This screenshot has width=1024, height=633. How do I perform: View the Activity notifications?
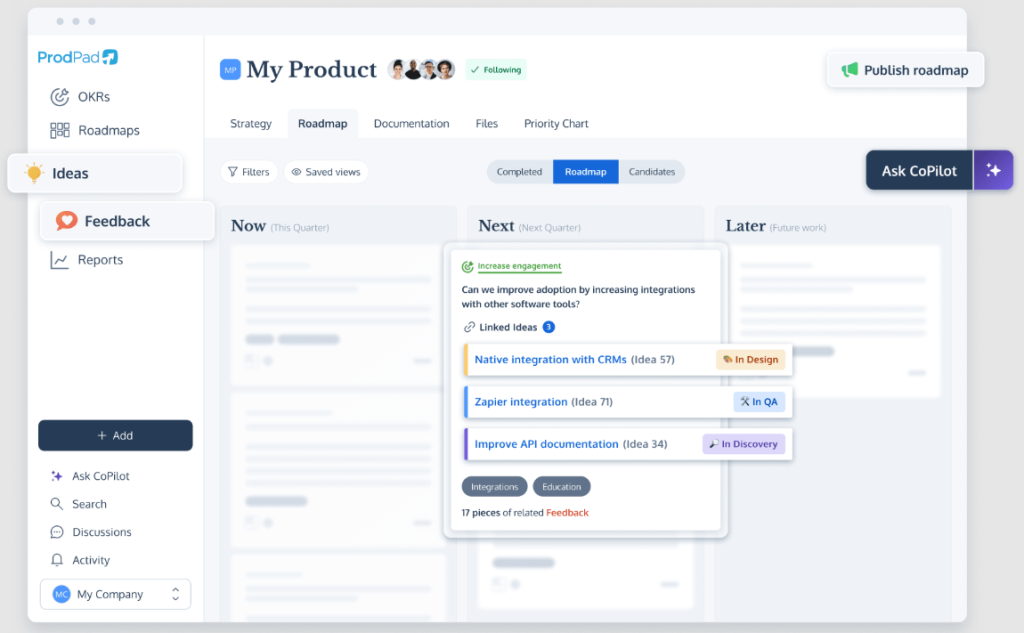click(x=91, y=560)
